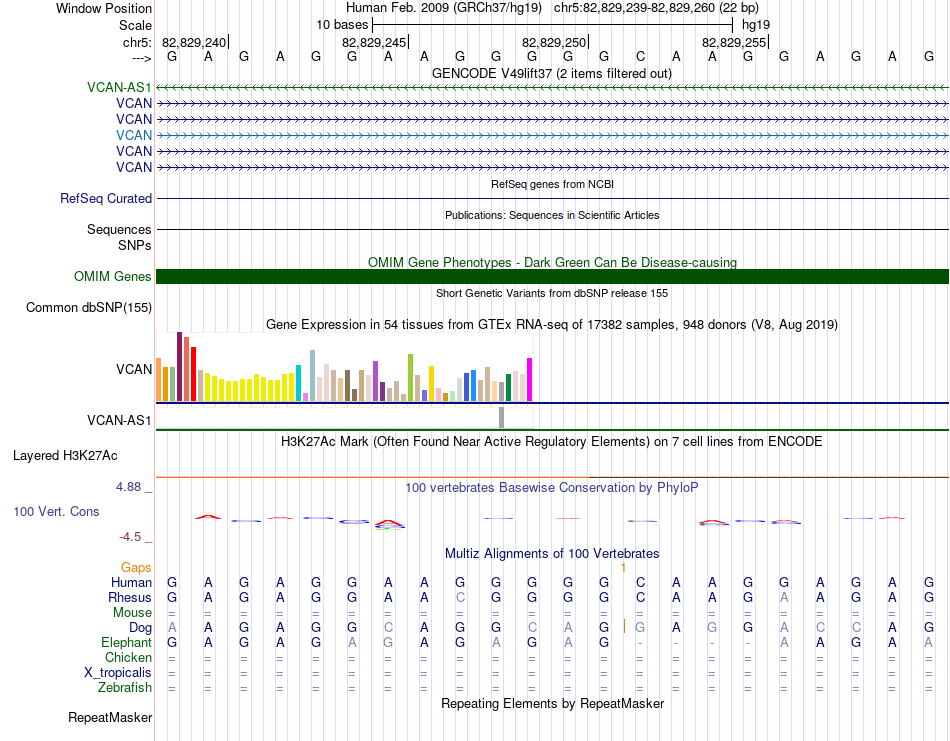Click the RepeatMasker track label
Screen dimensions: 950x741
(110, 718)
